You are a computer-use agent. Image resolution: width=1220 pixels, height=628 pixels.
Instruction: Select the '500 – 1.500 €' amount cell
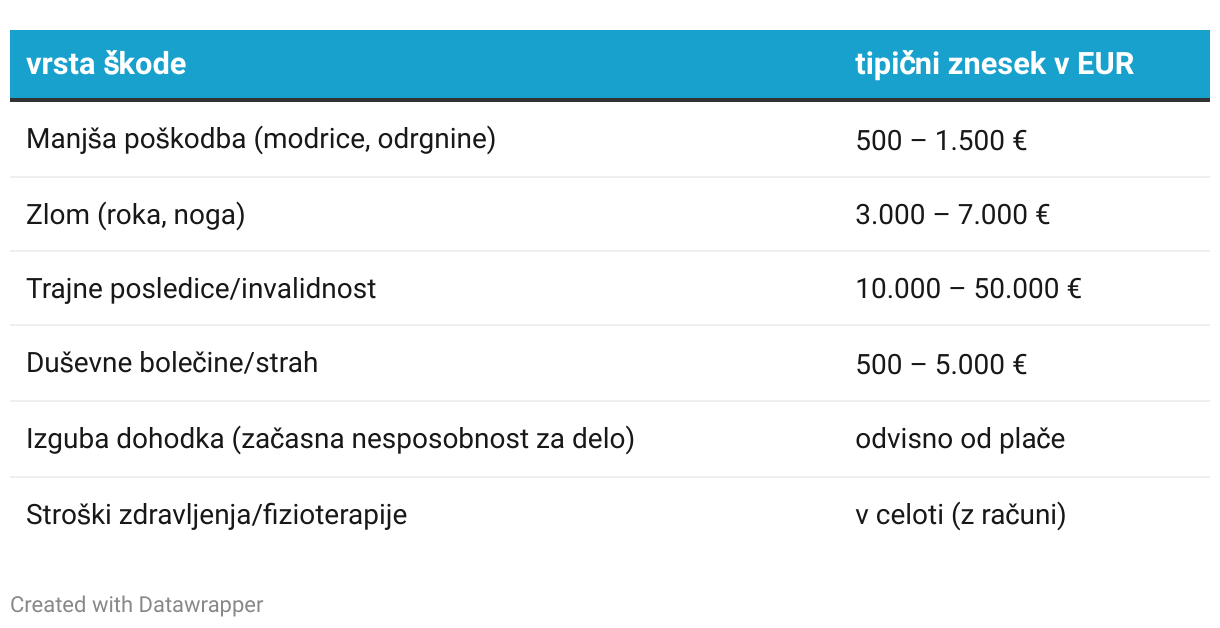[941, 140]
